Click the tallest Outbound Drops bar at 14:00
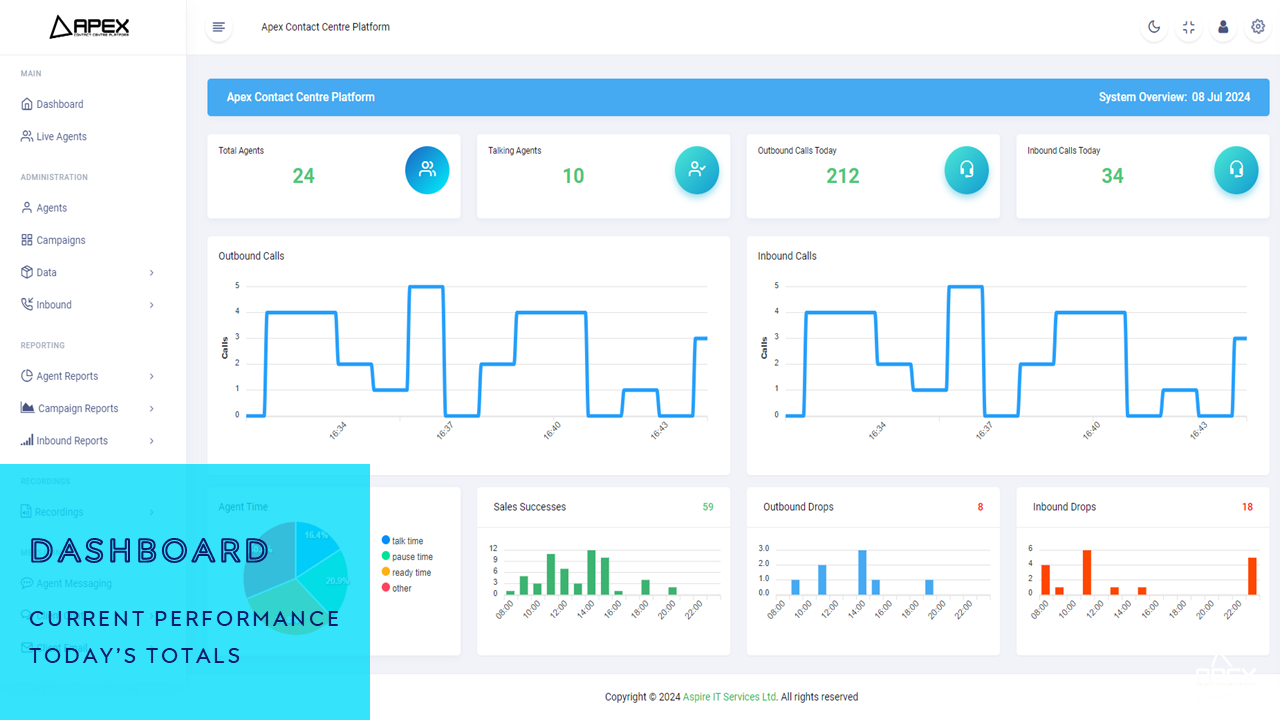This screenshot has width=1280, height=720. [x=862, y=573]
